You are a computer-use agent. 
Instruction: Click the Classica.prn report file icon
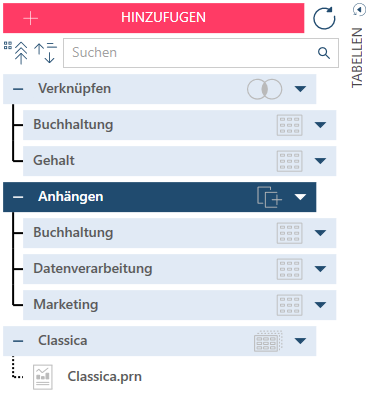(x=43, y=377)
